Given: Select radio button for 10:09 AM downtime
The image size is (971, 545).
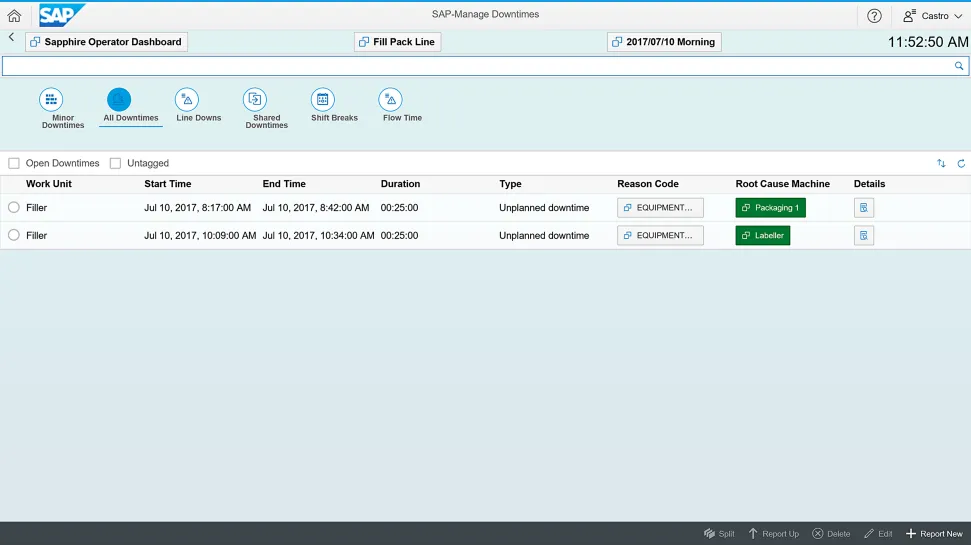Looking at the screenshot, I should click(14, 236).
